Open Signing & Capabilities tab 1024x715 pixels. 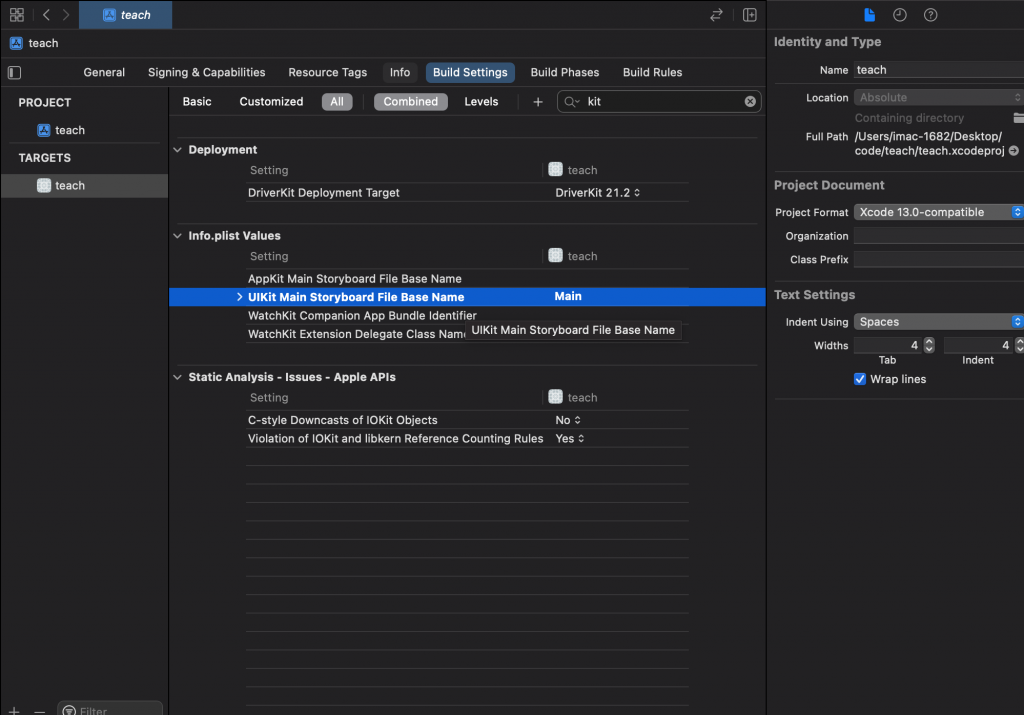[x=206, y=72]
